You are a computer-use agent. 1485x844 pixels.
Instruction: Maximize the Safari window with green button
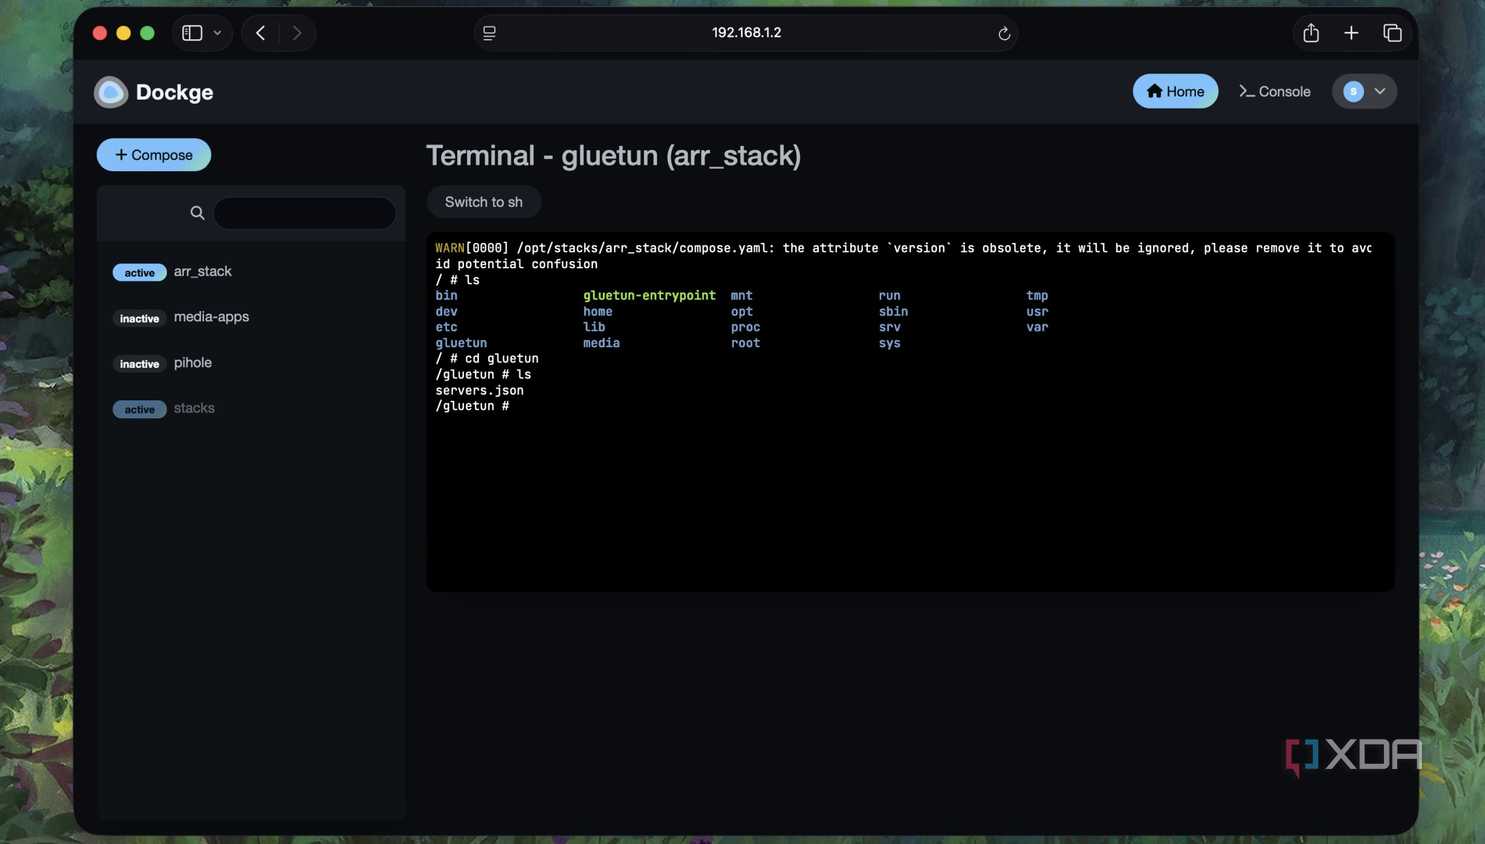click(x=147, y=33)
